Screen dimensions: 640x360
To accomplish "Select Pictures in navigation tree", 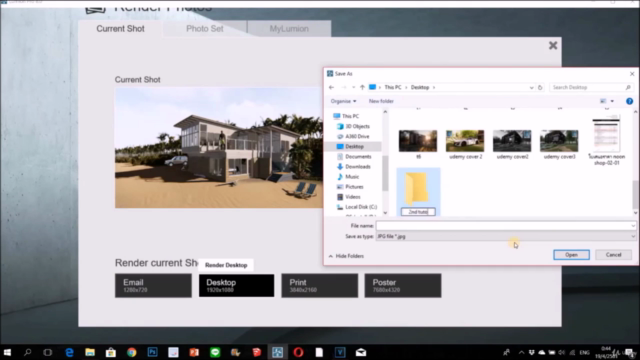I will [354, 187].
